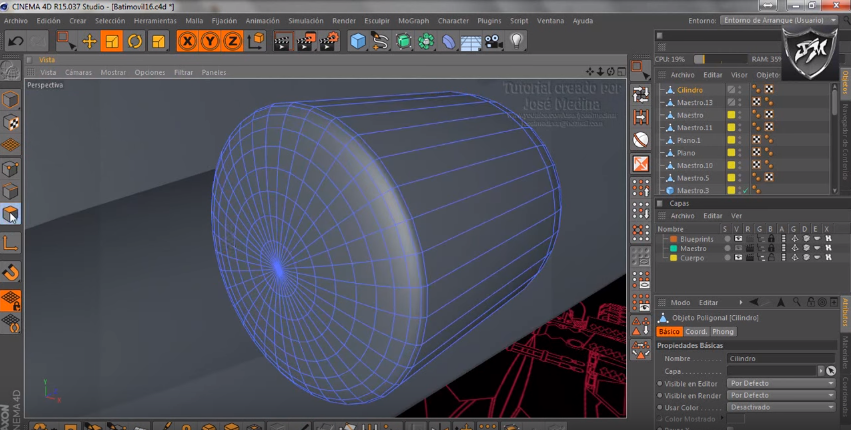This screenshot has width=851, height=430.
Task: Click the Undo arrow icon
Action: [x=16, y=41]
